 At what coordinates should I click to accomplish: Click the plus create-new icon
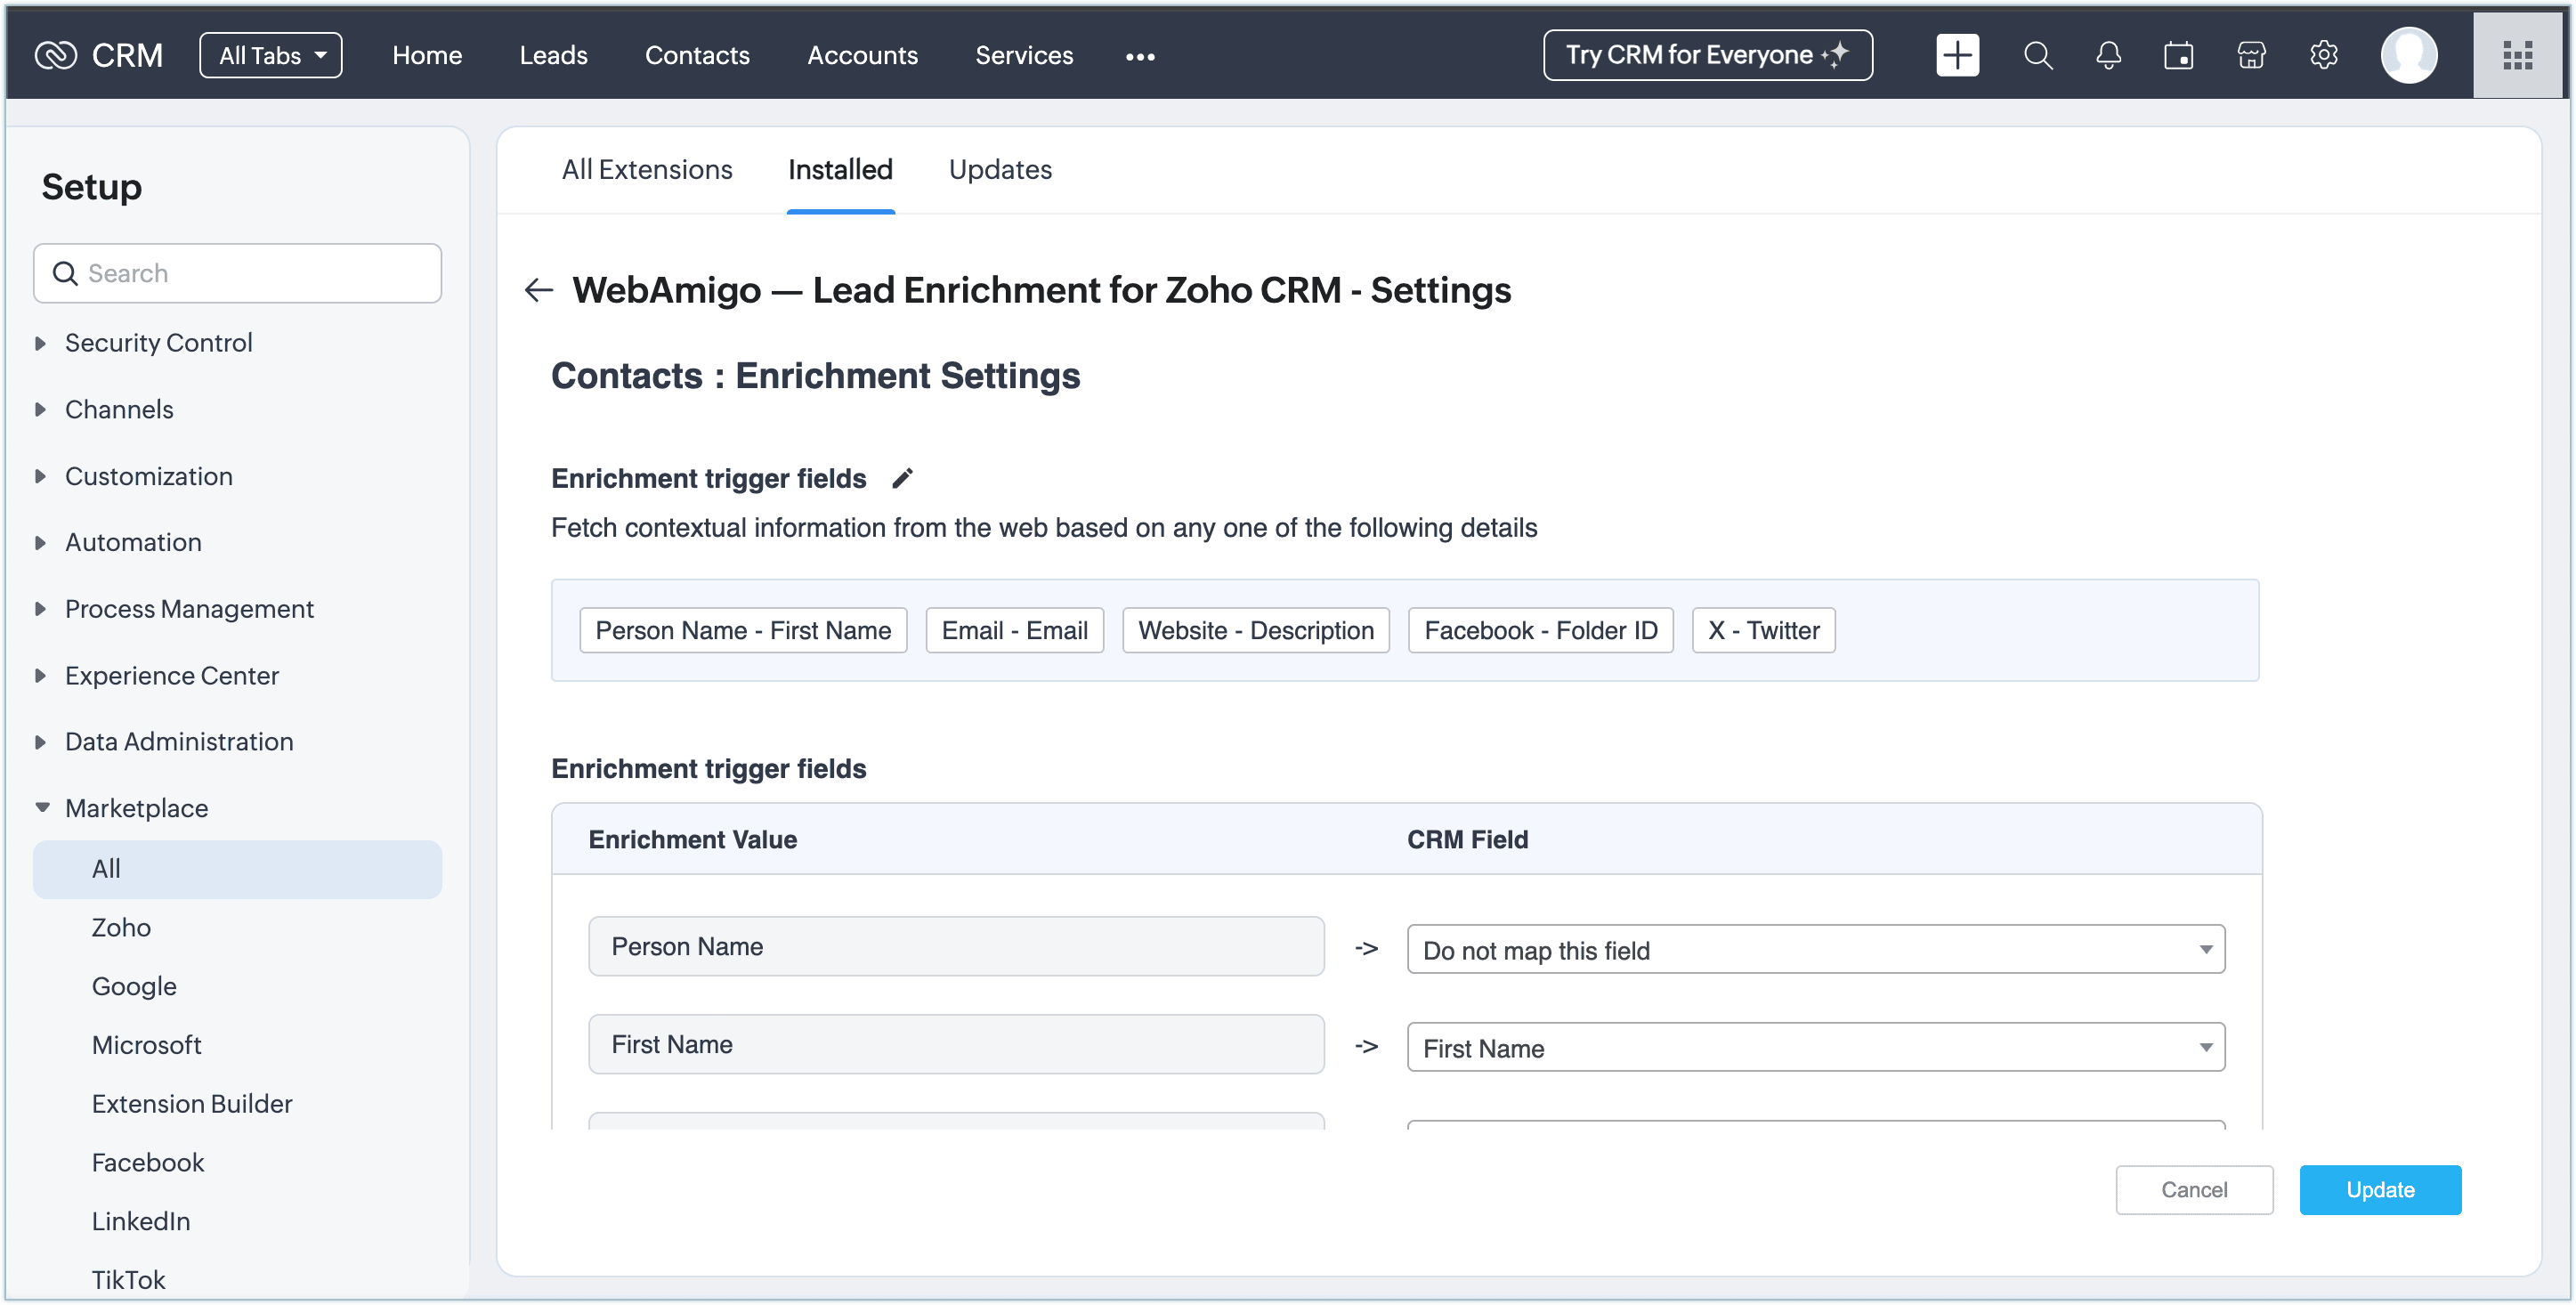click(1957, 56)
